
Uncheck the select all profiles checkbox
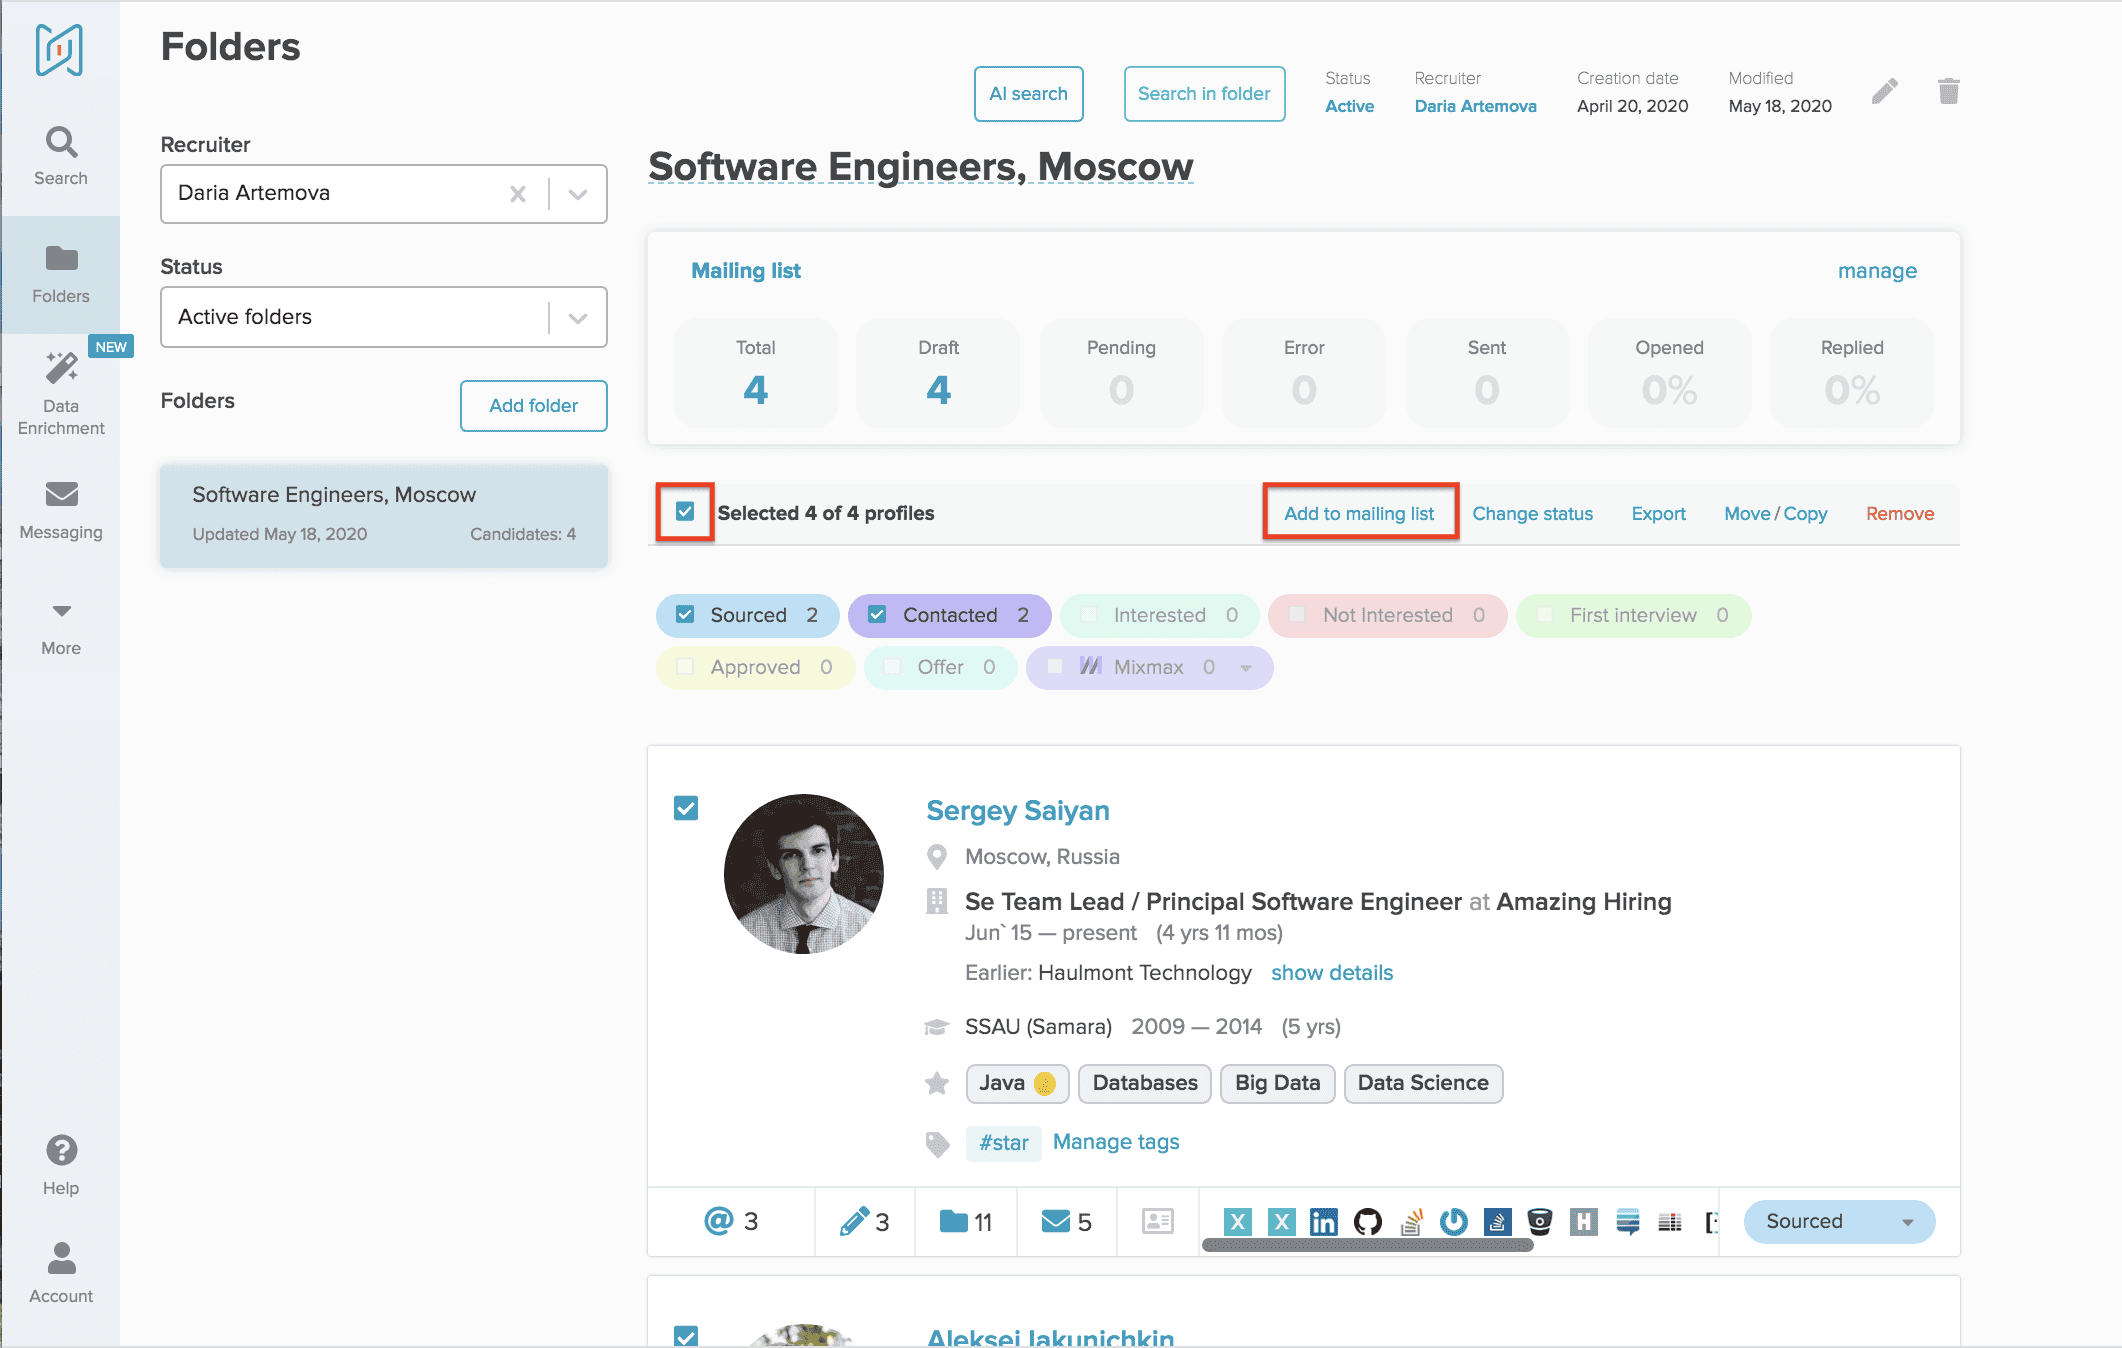coord(685,512)
